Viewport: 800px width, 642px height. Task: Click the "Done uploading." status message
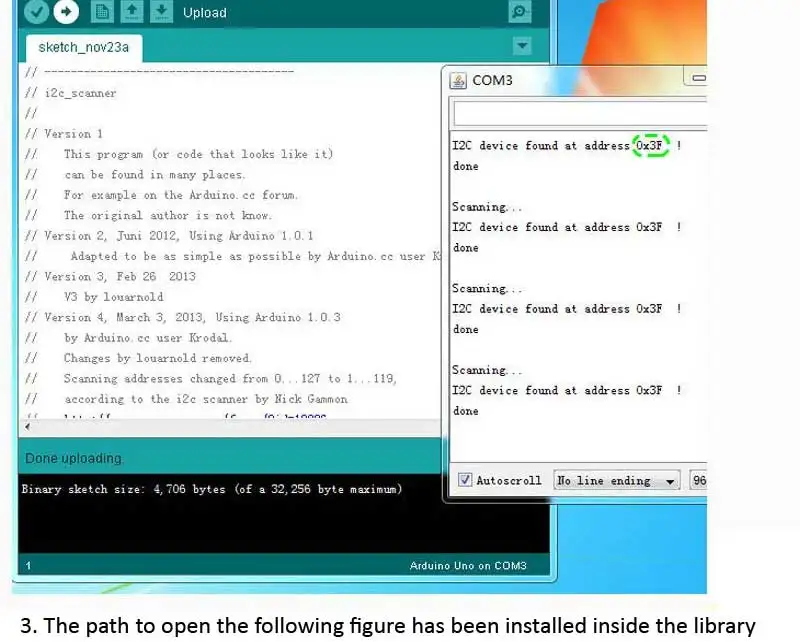coord(74,458)
